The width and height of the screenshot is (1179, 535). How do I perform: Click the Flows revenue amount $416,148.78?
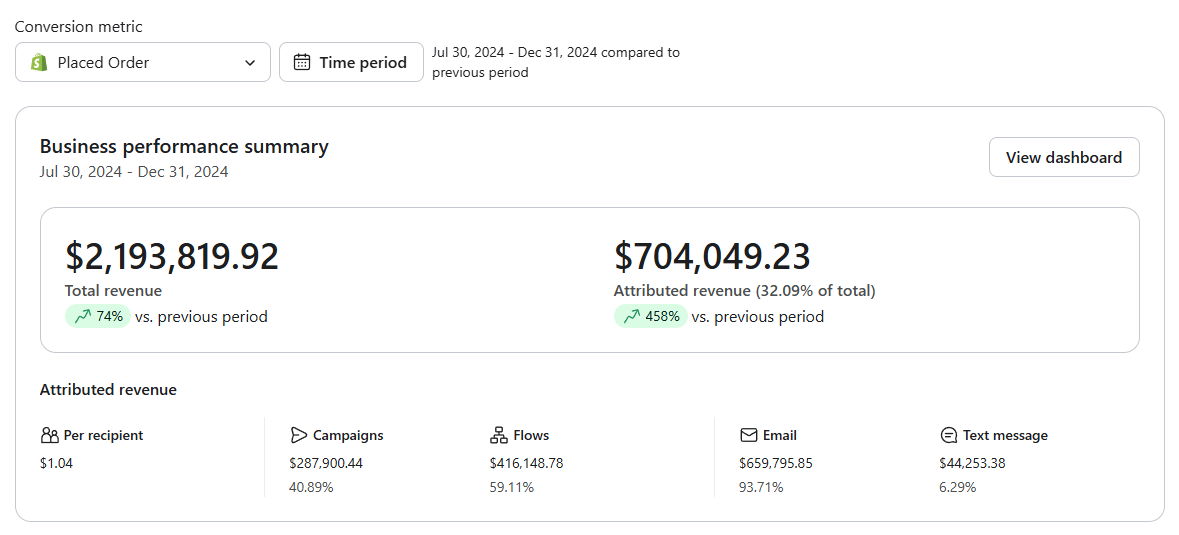pyautogui.click(x=526, y=463)
